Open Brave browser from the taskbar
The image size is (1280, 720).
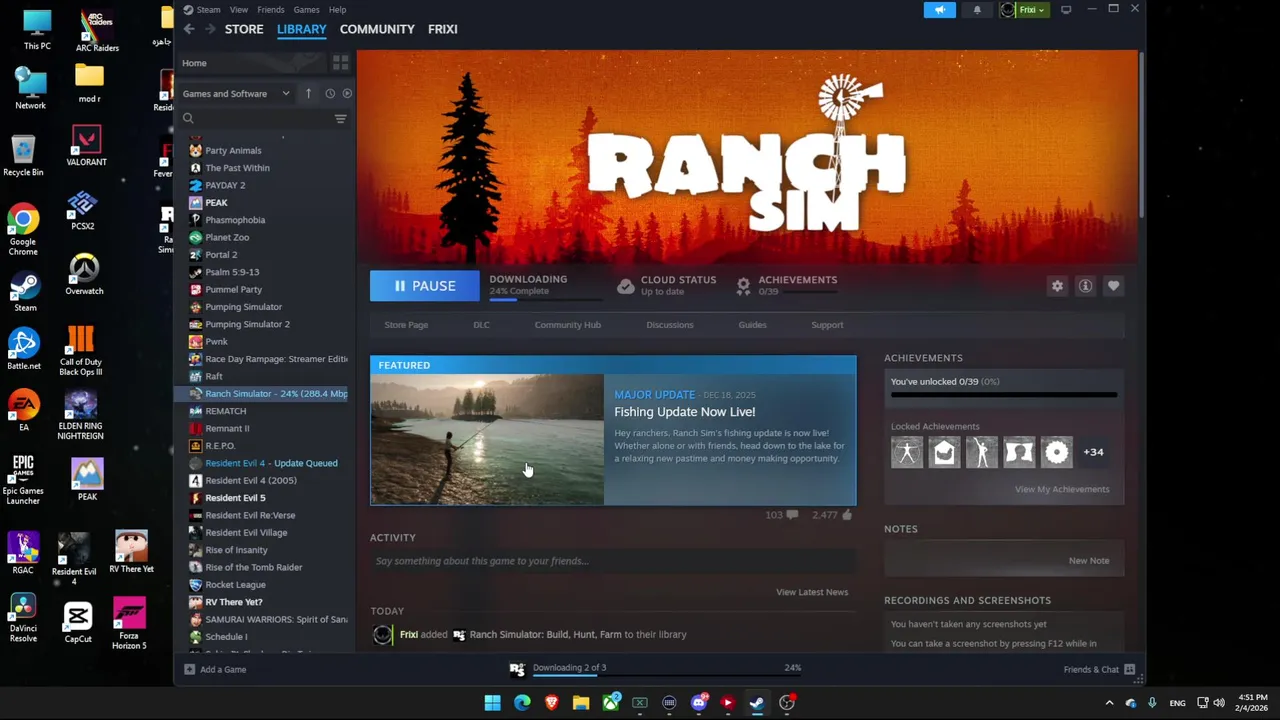click(551, 703)
